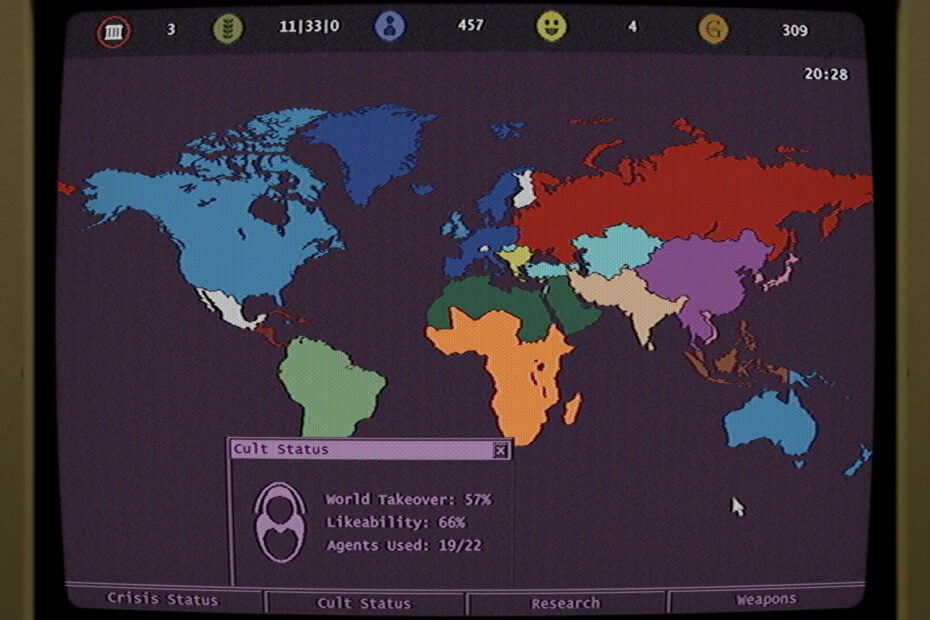Viewport: 930px width, 620px height.
Task: Click the cult emblem in Cult Status window
Action: click(278, 522)
